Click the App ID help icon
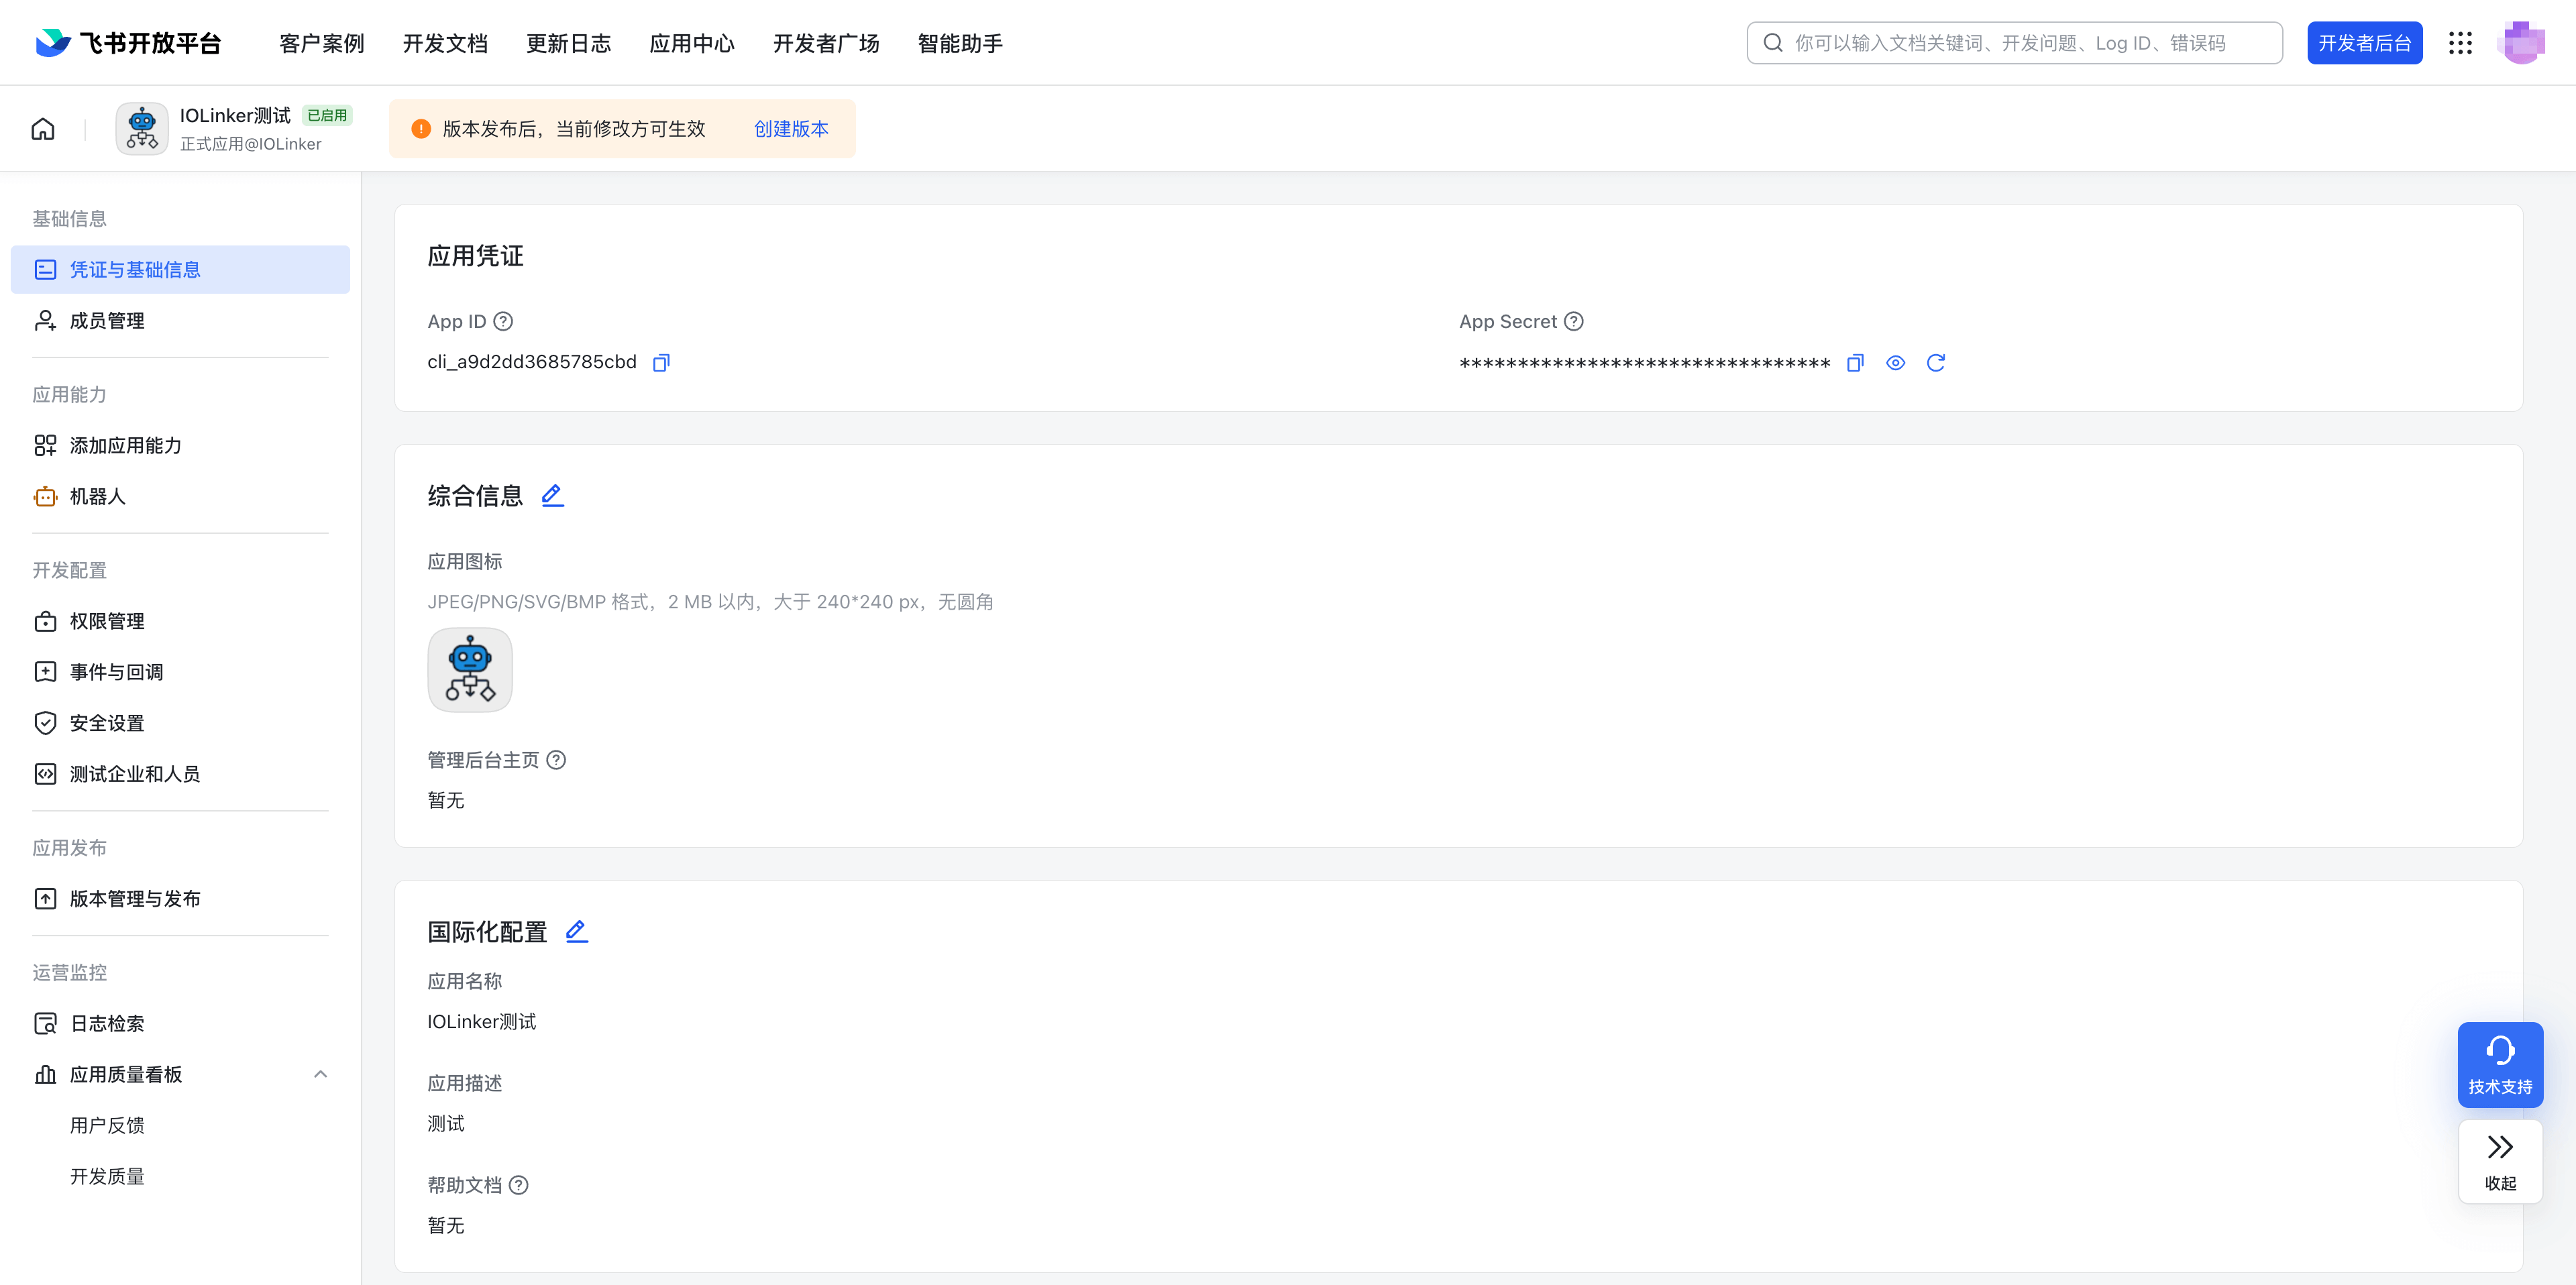 tap(503, 321)
